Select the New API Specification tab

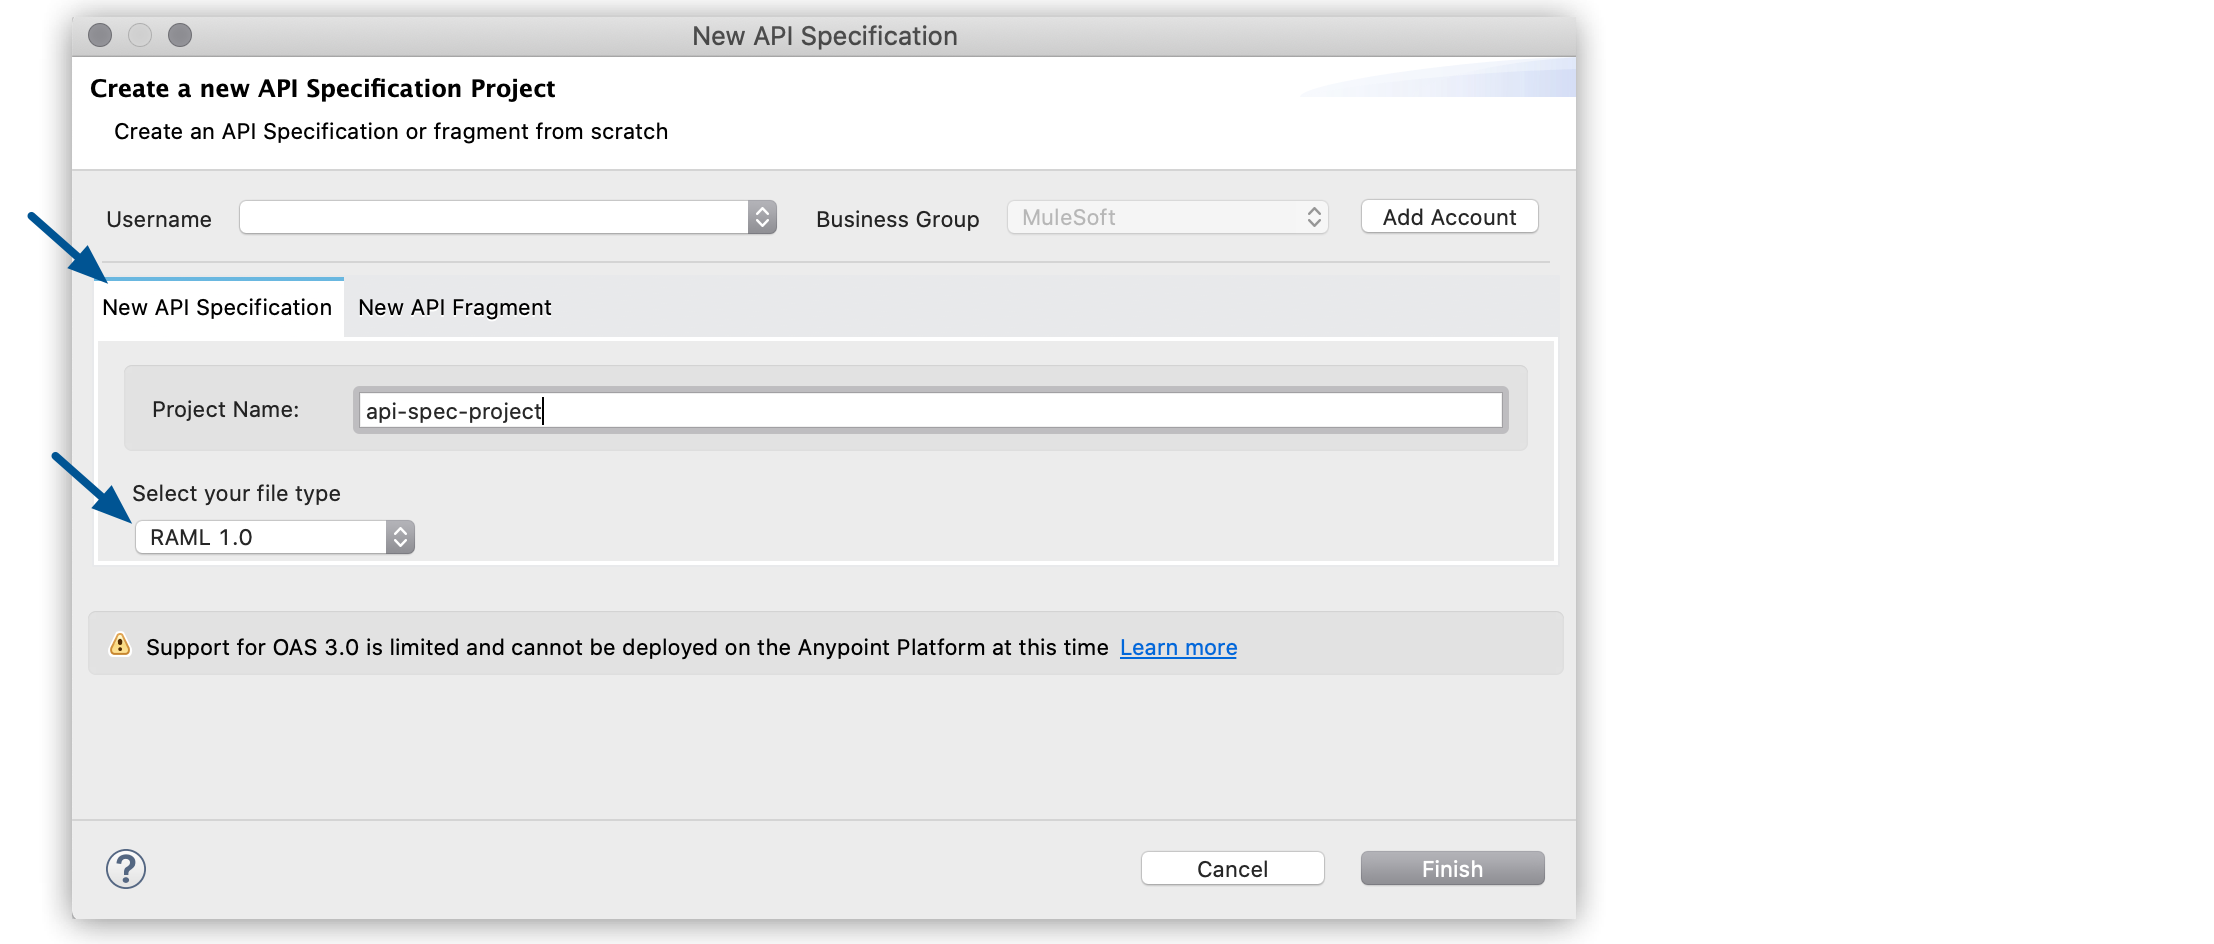(217, 307)
